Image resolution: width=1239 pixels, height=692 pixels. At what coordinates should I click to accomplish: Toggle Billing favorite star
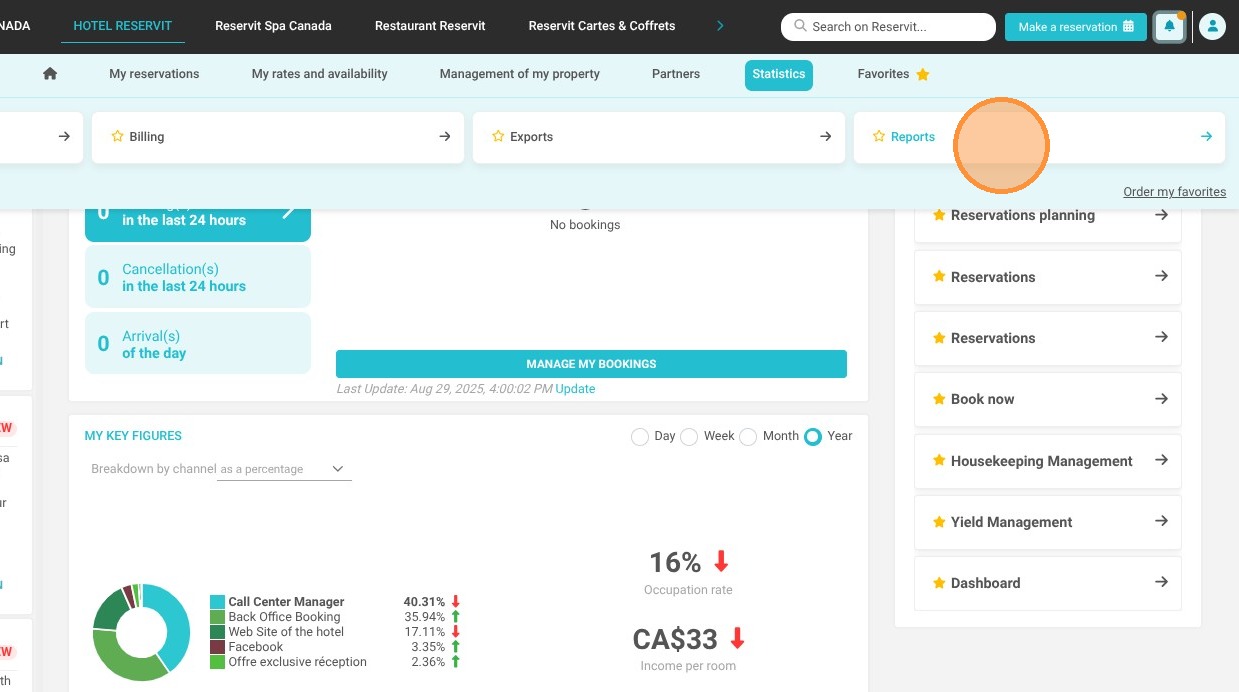[117, 136]
